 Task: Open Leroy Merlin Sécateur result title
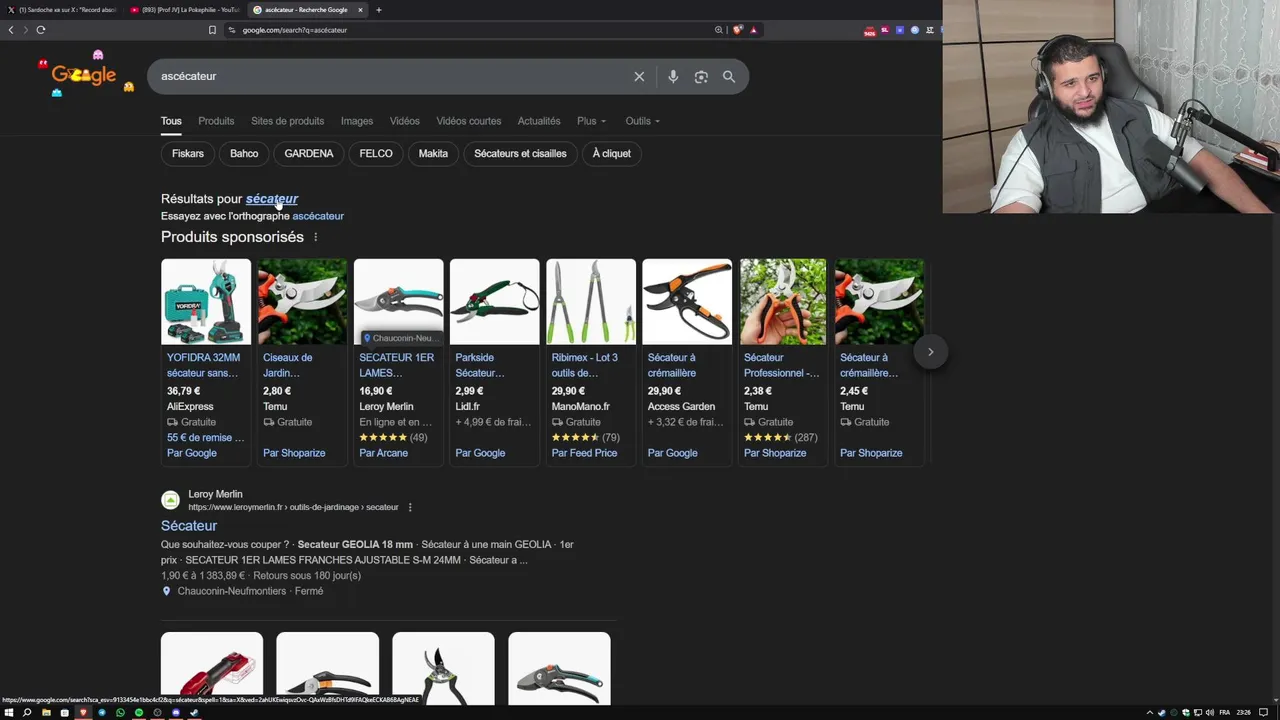click(x=189, y=526)
